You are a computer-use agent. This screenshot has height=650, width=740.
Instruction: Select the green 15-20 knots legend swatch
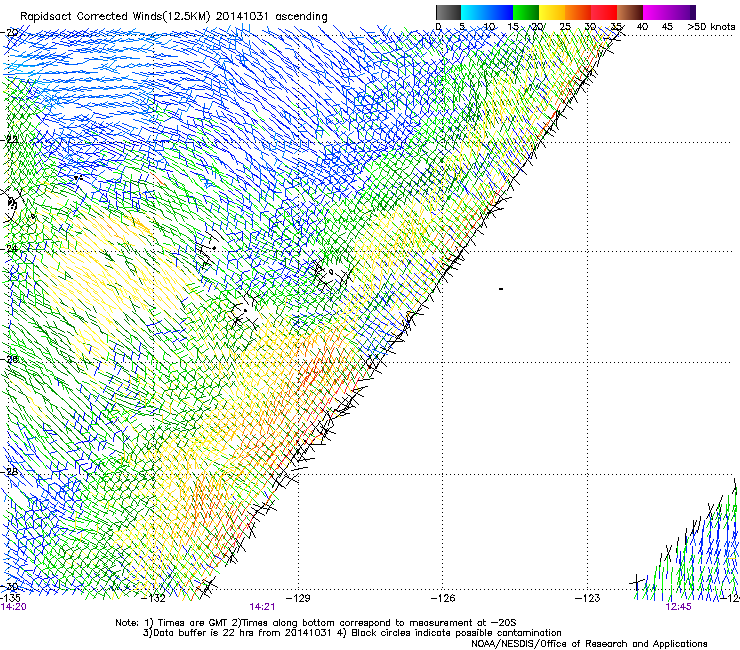(x=526, y=12)
